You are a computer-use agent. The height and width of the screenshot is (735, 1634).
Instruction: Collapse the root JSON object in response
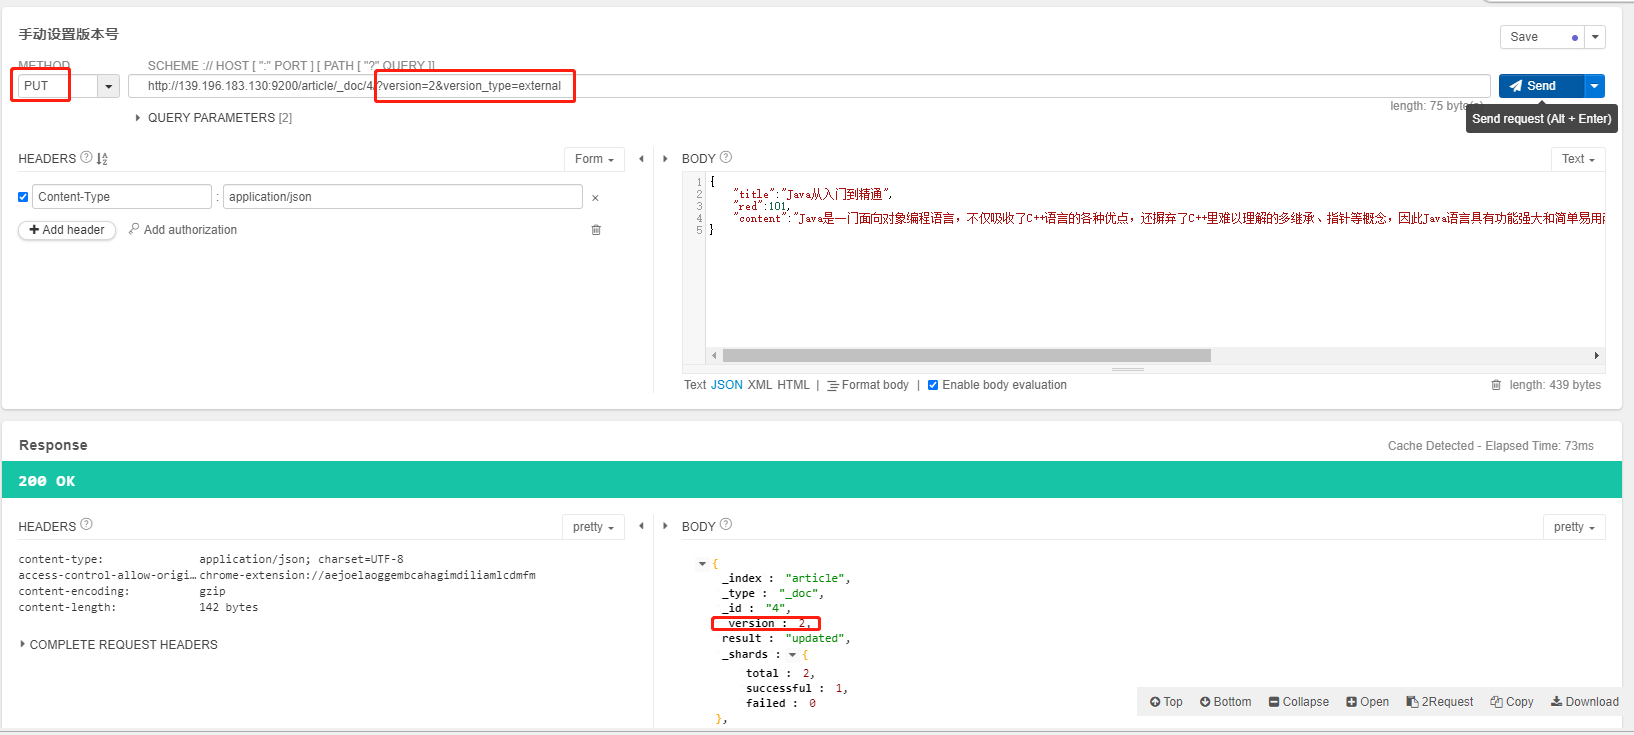[x=702, y=564]
